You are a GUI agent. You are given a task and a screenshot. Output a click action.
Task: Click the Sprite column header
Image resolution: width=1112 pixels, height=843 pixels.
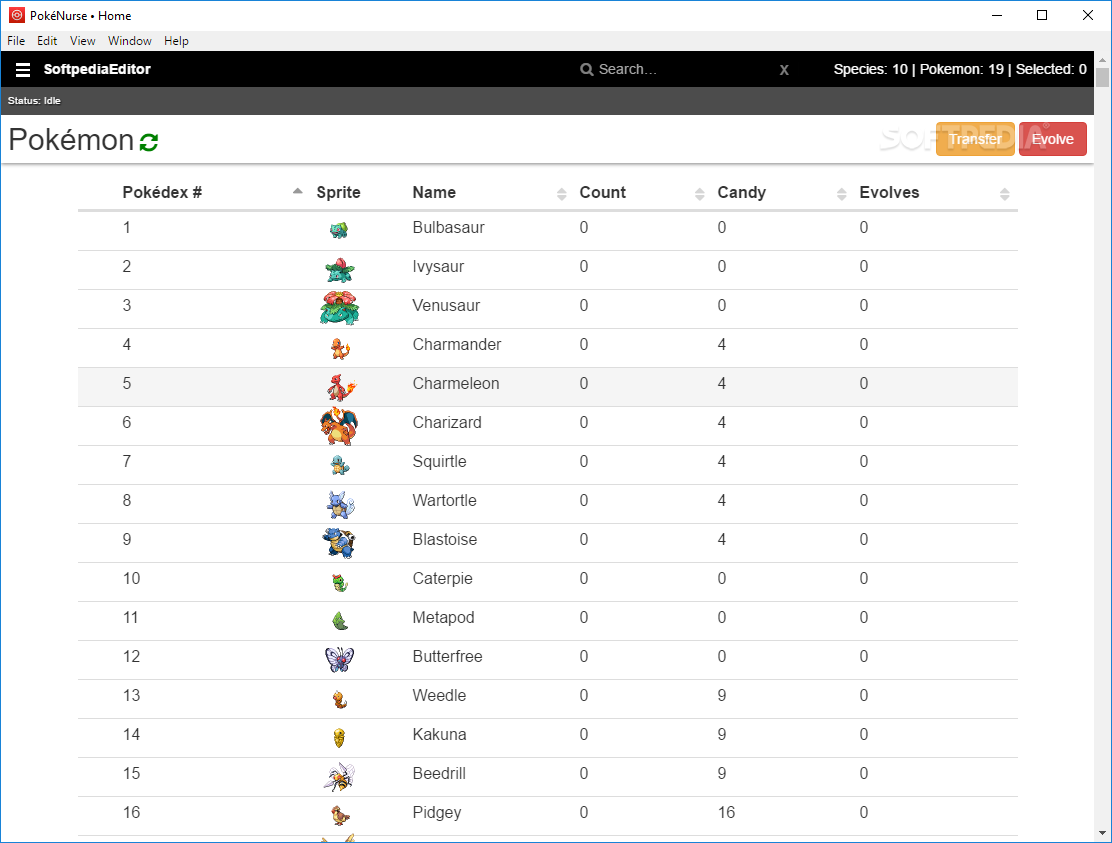338,193
